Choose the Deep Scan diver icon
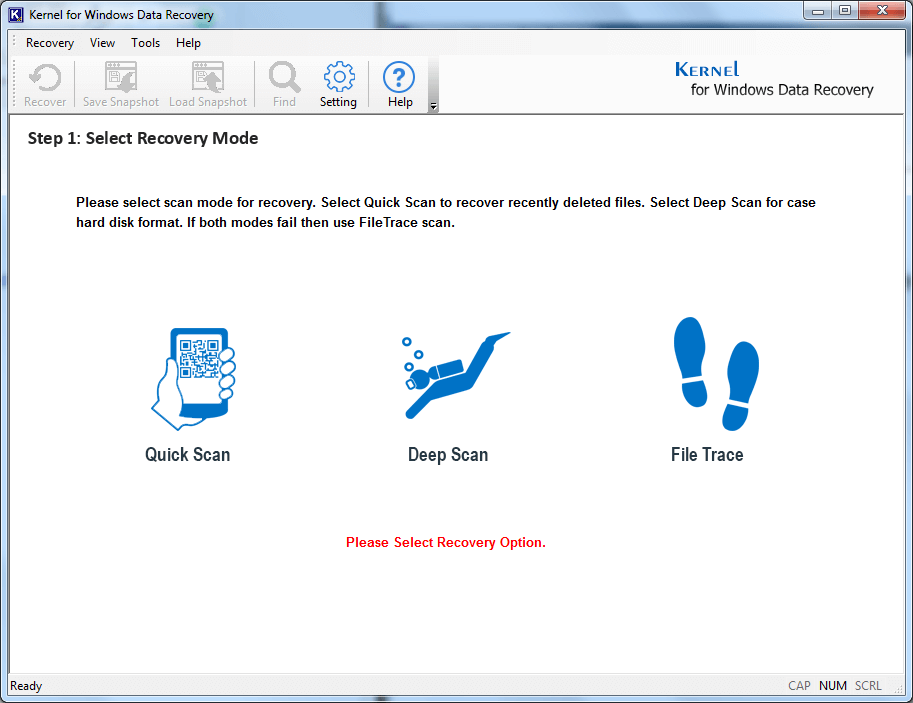 click(456, 375)
